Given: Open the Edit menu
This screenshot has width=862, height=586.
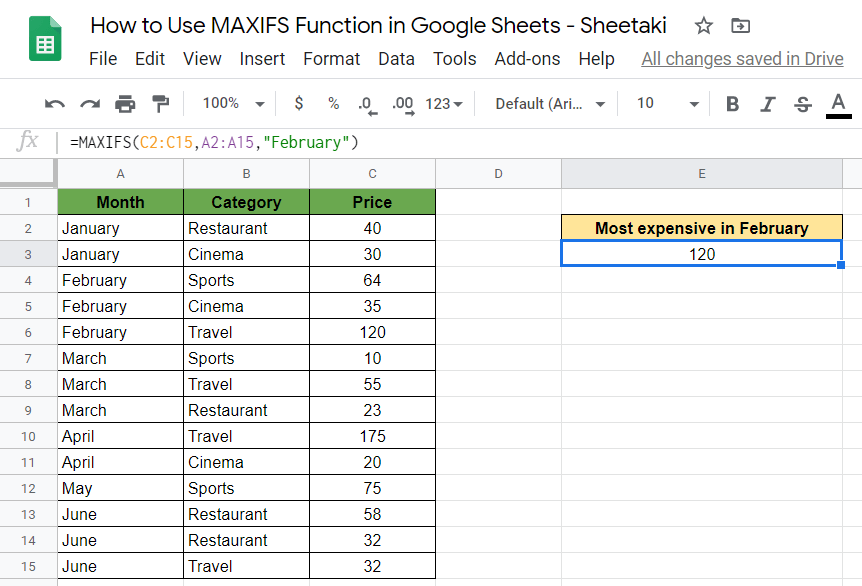Looking at the screenshot, I should click(150, 59).
